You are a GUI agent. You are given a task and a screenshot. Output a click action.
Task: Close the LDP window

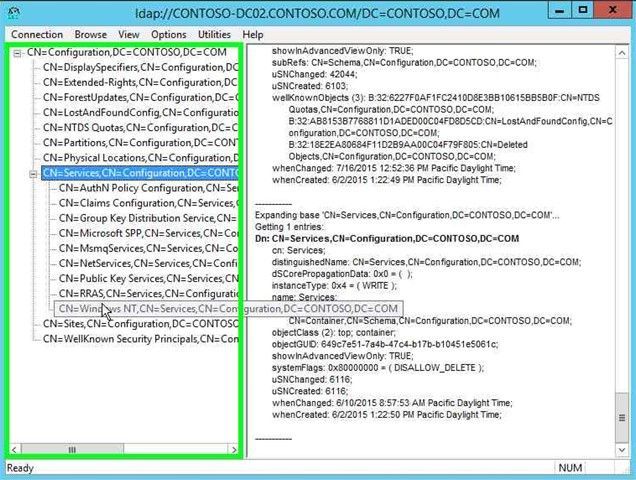612,10
